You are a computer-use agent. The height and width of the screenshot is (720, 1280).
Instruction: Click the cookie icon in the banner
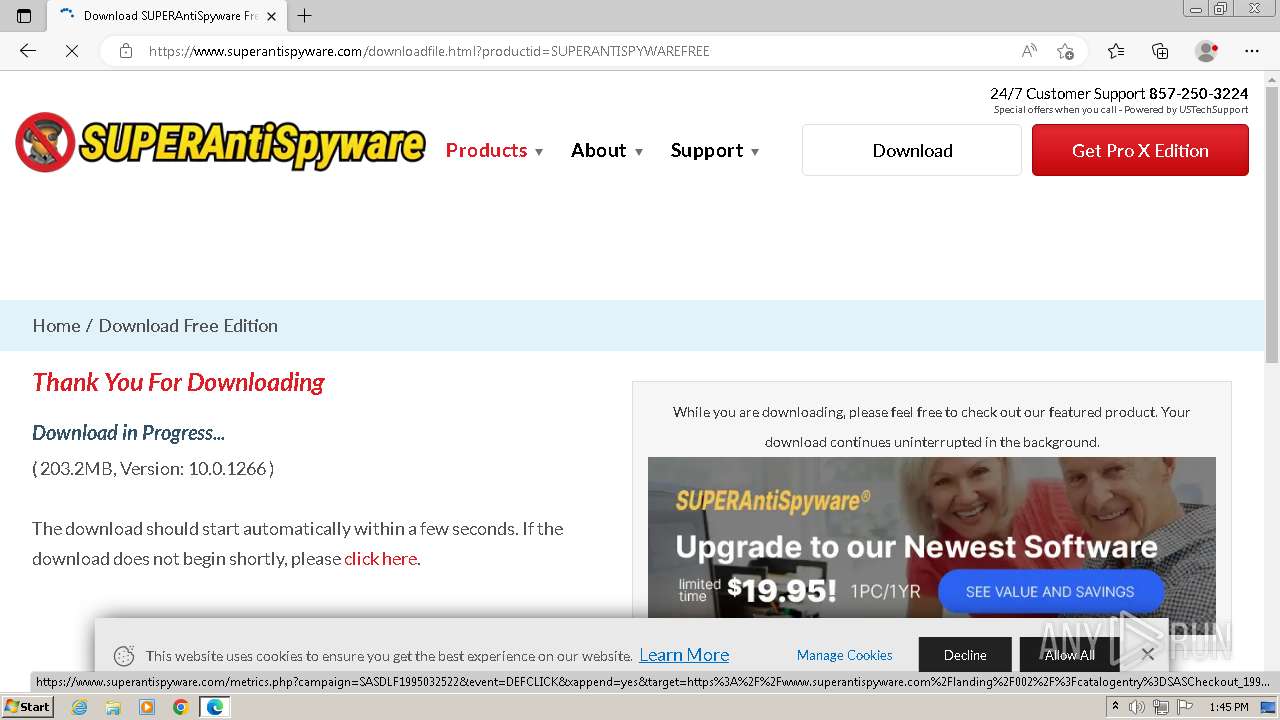point(124,656)
